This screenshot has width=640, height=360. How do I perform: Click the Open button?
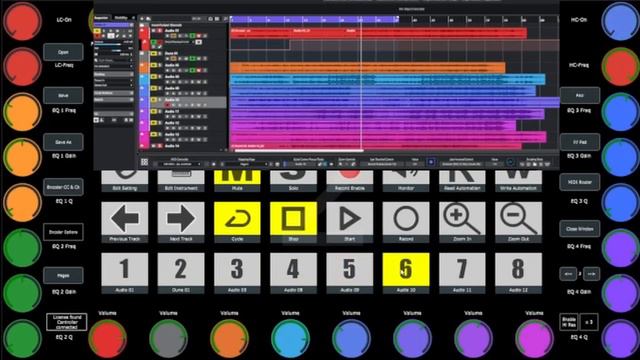point(63,52)
